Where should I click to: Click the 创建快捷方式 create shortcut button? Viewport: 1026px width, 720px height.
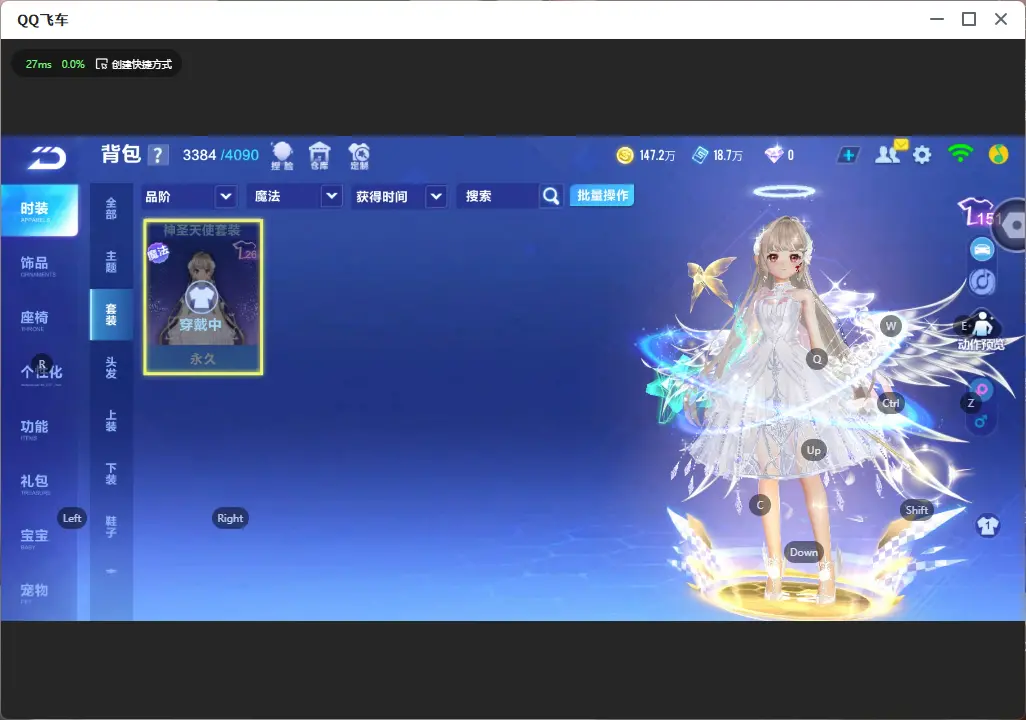tap(134, 64)
